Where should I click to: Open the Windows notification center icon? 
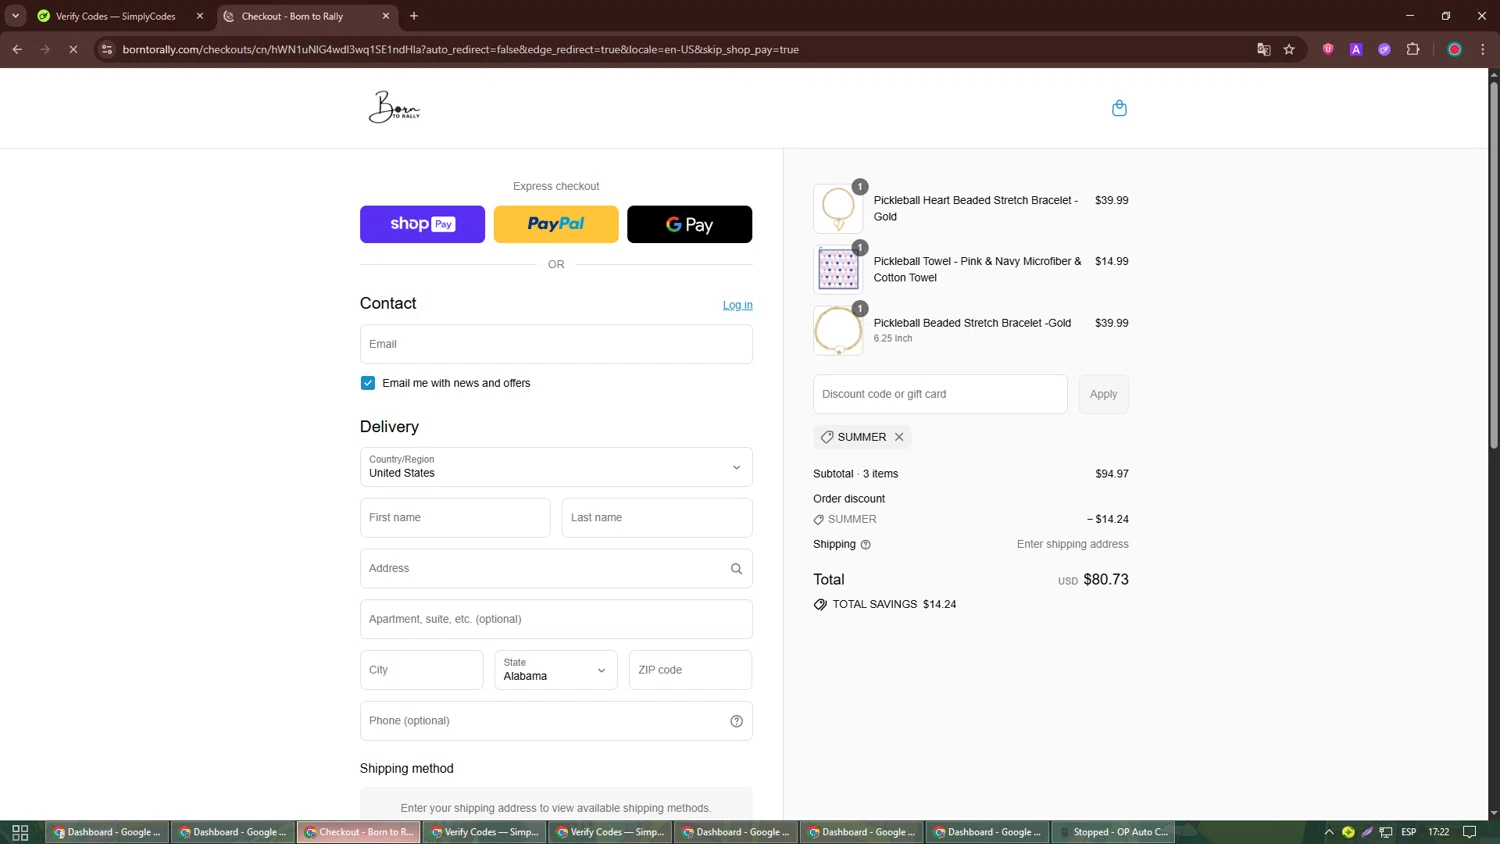(x=1469, y=832)
